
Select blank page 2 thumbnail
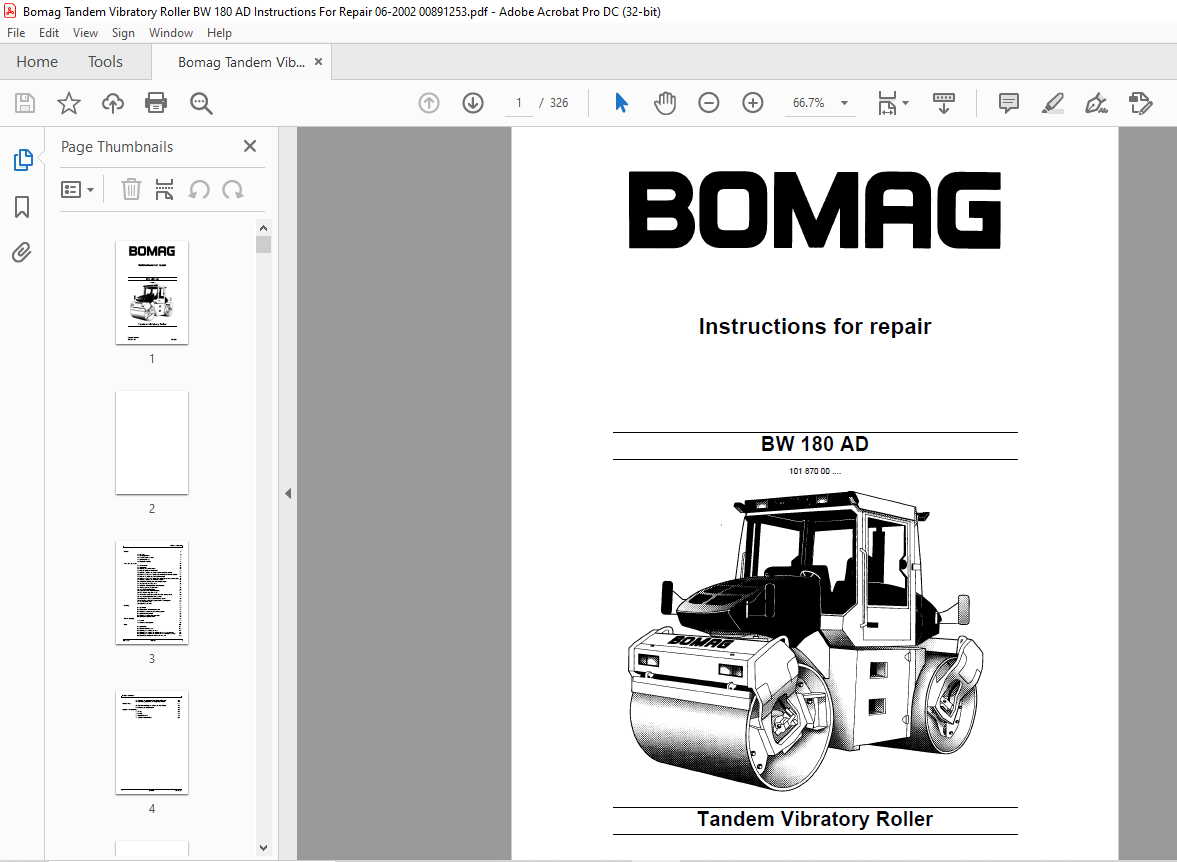(152, 442)
